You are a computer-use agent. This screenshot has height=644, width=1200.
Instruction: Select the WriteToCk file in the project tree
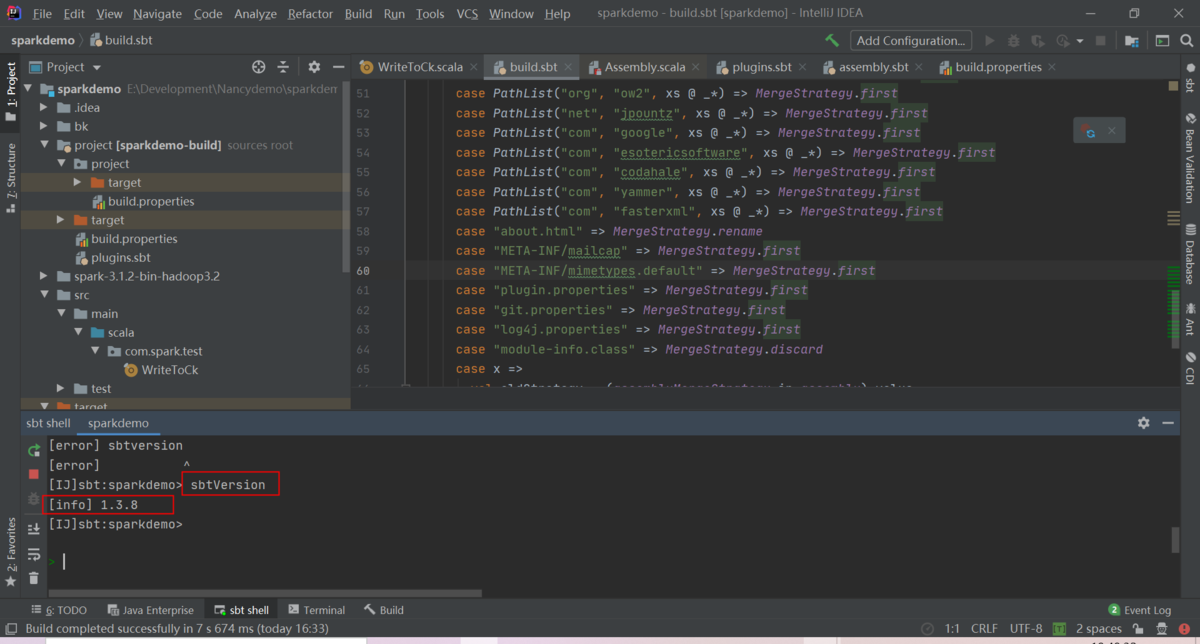coord(170,370)
